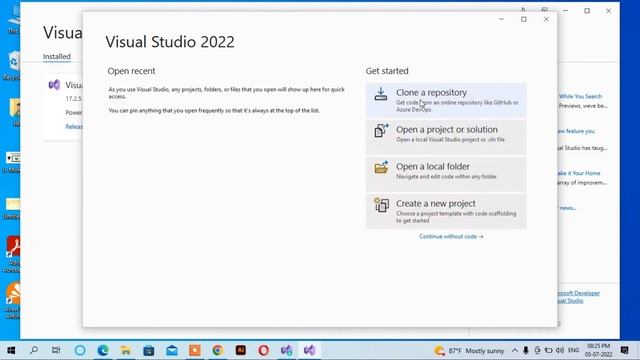Click the Create a new project icon
The width and height of the screenshot is (640, 360).
[381, 204]
